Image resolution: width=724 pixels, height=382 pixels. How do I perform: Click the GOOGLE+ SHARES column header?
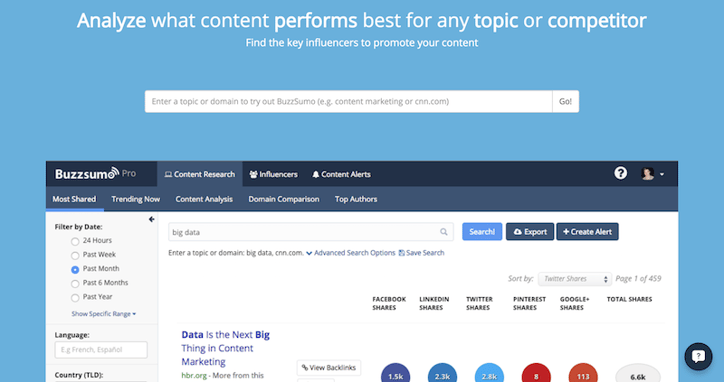click(574, 303)
